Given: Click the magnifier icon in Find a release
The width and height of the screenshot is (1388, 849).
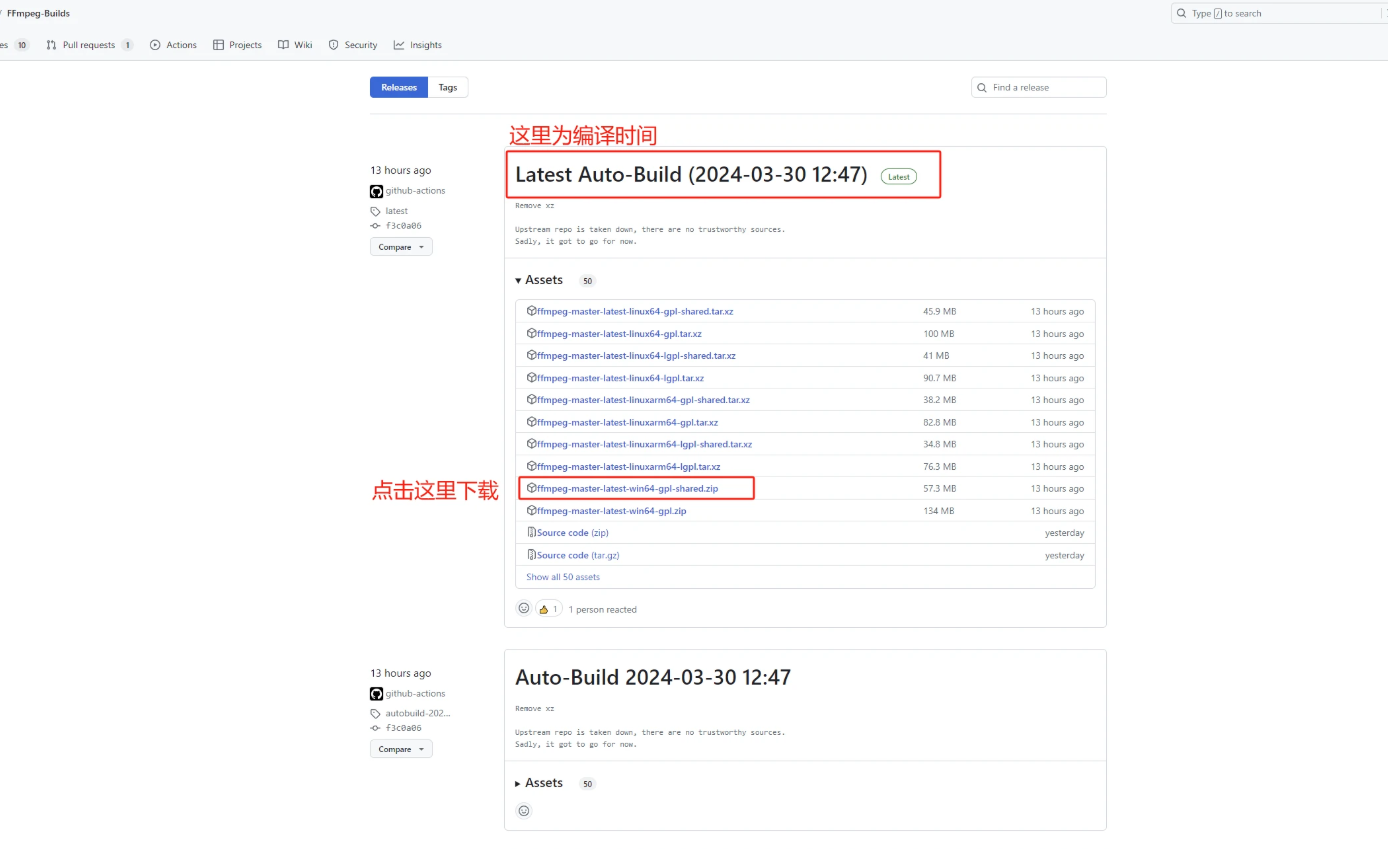Looking at the screenshot, I should pyautogui.click(x=982, y=87).
